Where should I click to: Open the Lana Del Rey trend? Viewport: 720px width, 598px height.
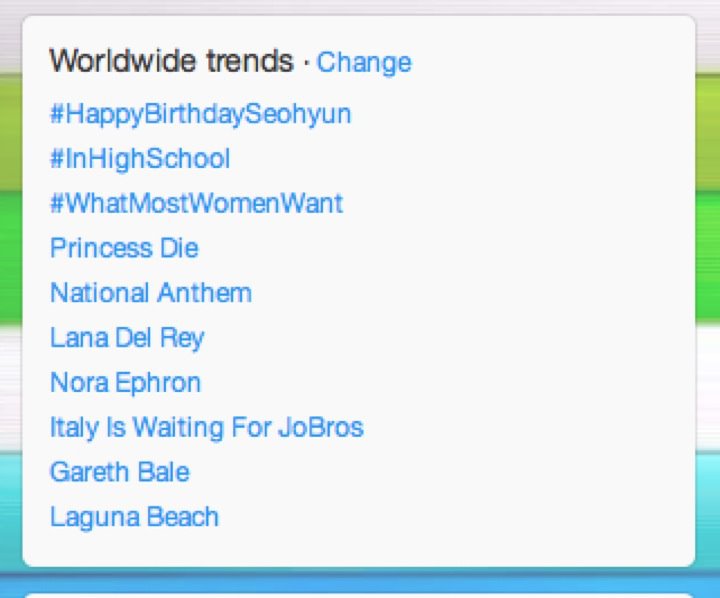pyautogui.click(x=127, y=338)
